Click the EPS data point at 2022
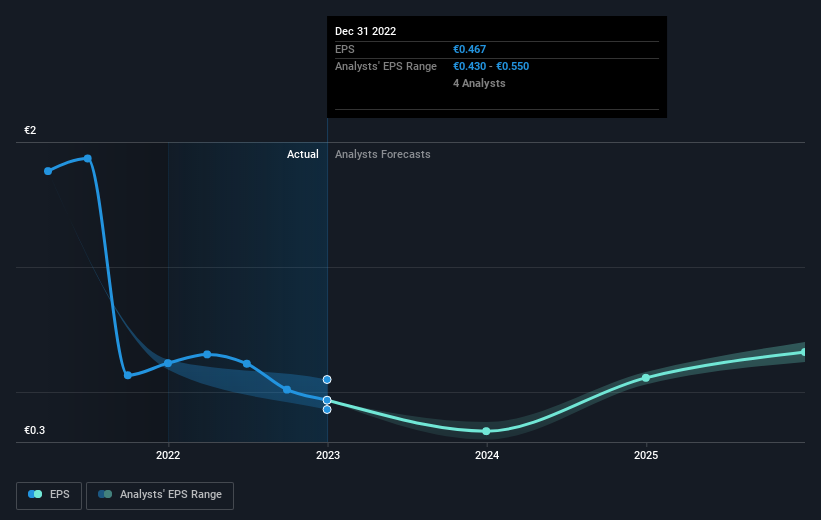This screenshot has width=821, height=520. click(168, 363)
